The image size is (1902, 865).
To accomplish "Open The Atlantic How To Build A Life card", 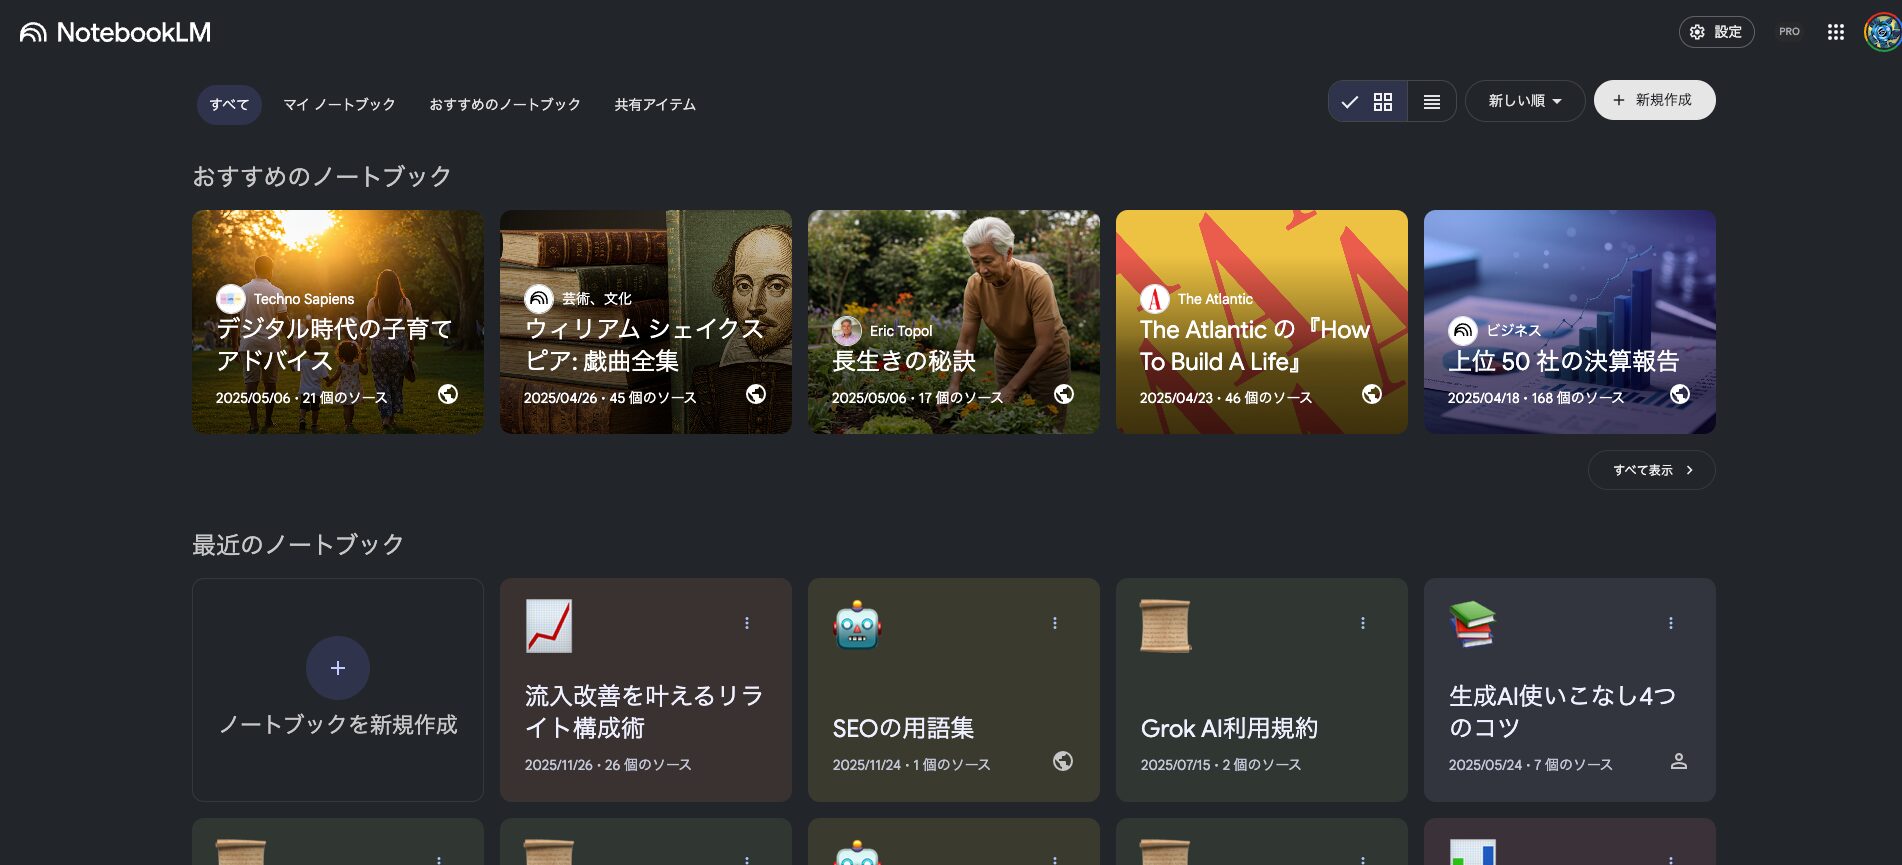I will click(1262, 322).
